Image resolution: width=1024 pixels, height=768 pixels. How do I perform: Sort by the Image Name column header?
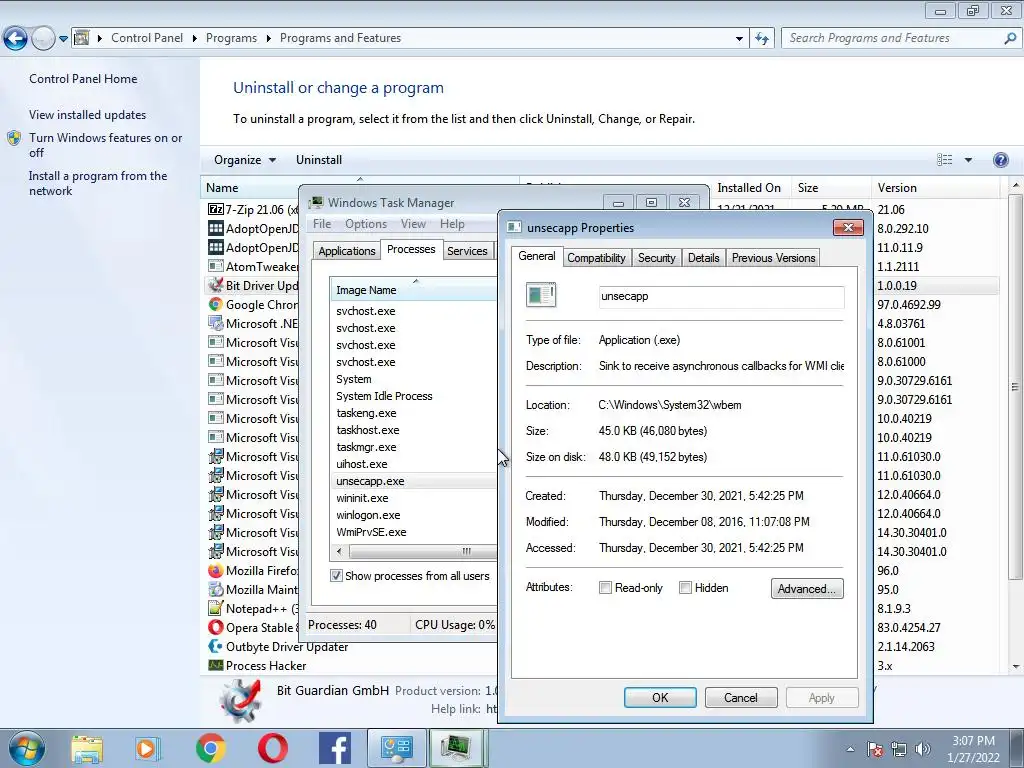[415, 289]
